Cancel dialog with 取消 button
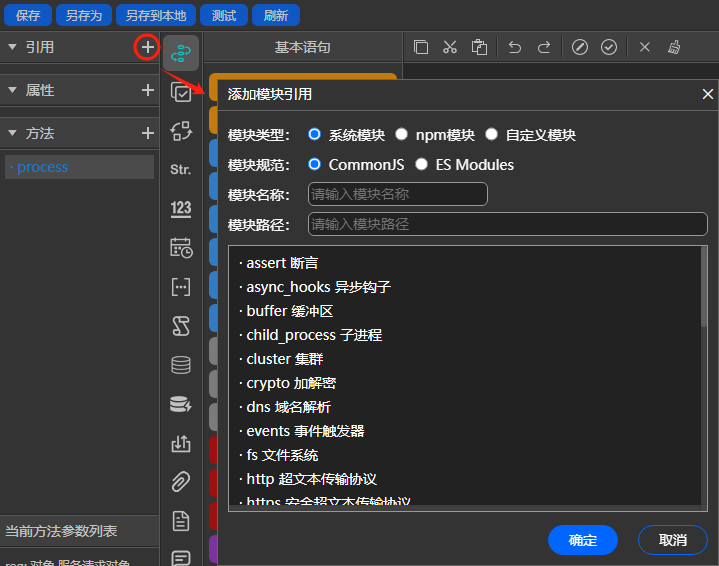 pyautogui.click(x=673, y=540)
